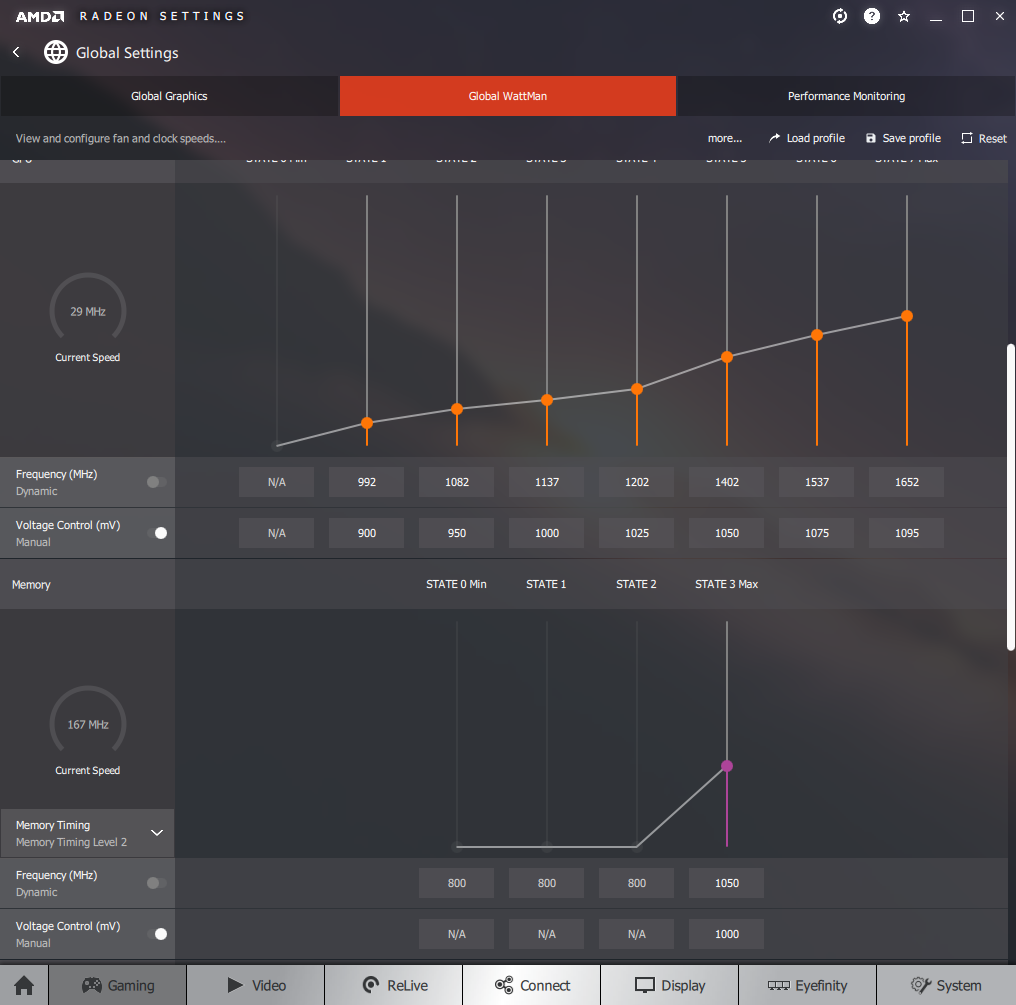
Task: Click Save profile button
Action: (x=903, y=138)
